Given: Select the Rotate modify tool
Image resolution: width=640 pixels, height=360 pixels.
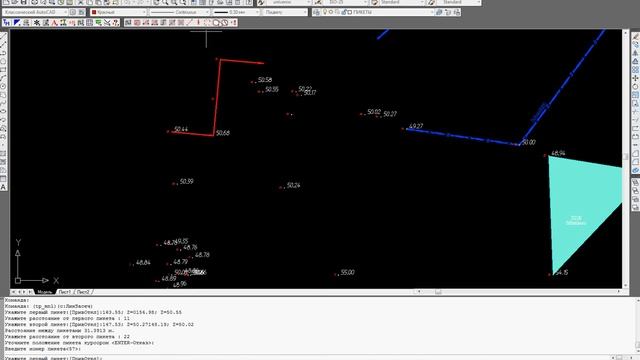Looking at the screenshot, I should coord(636,87).
